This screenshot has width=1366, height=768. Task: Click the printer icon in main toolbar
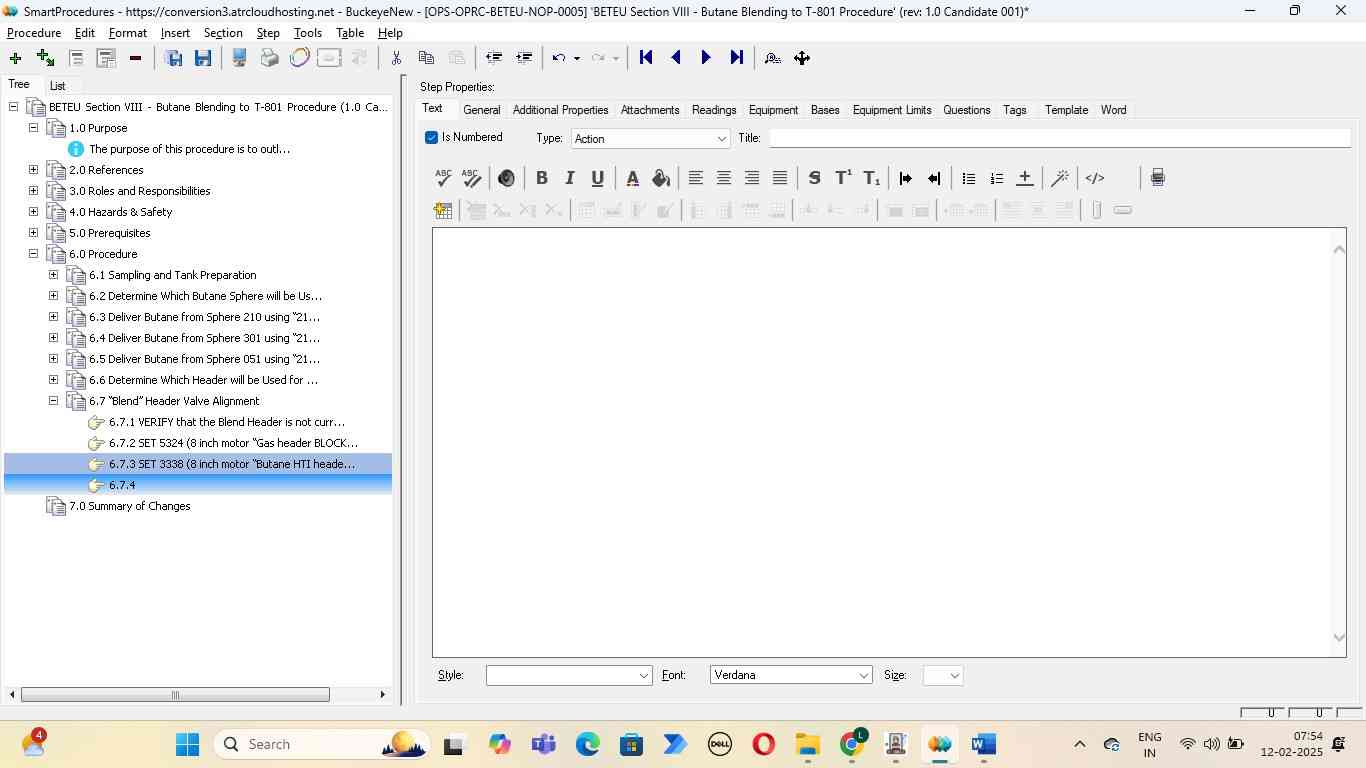[x=269, y=58]
